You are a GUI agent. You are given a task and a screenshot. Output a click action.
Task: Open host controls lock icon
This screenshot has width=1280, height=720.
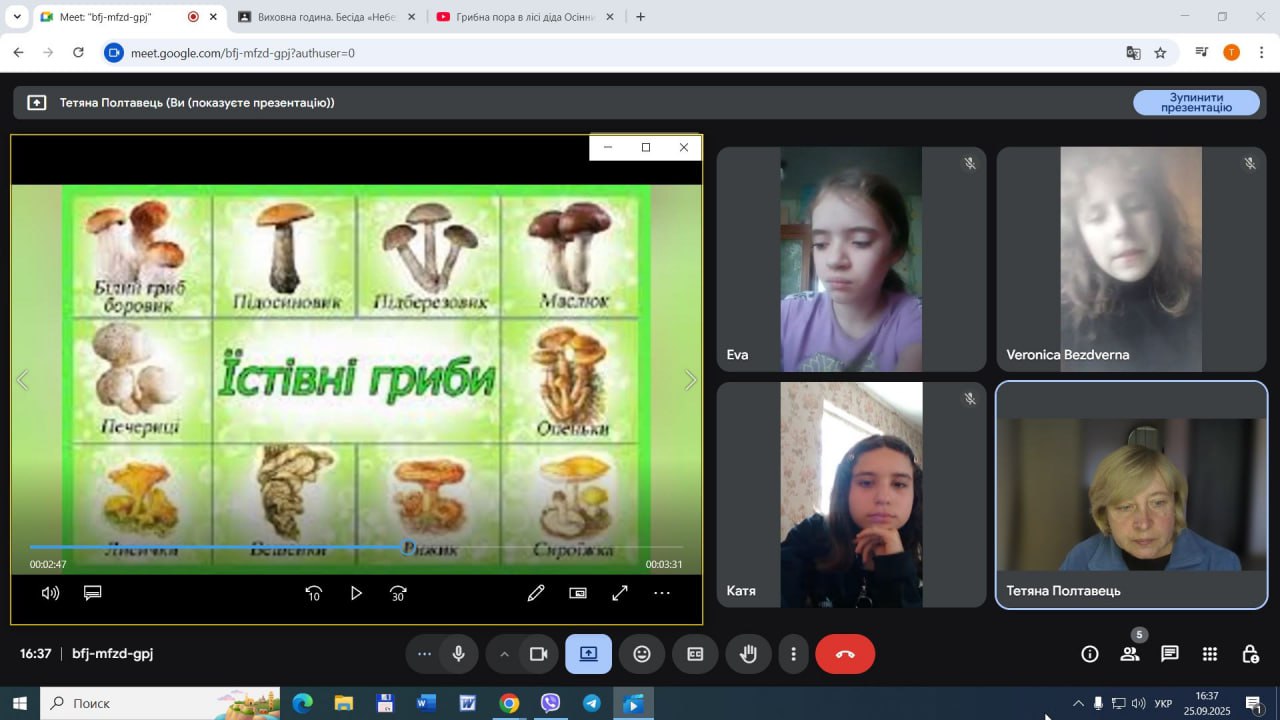(1250, 654)
